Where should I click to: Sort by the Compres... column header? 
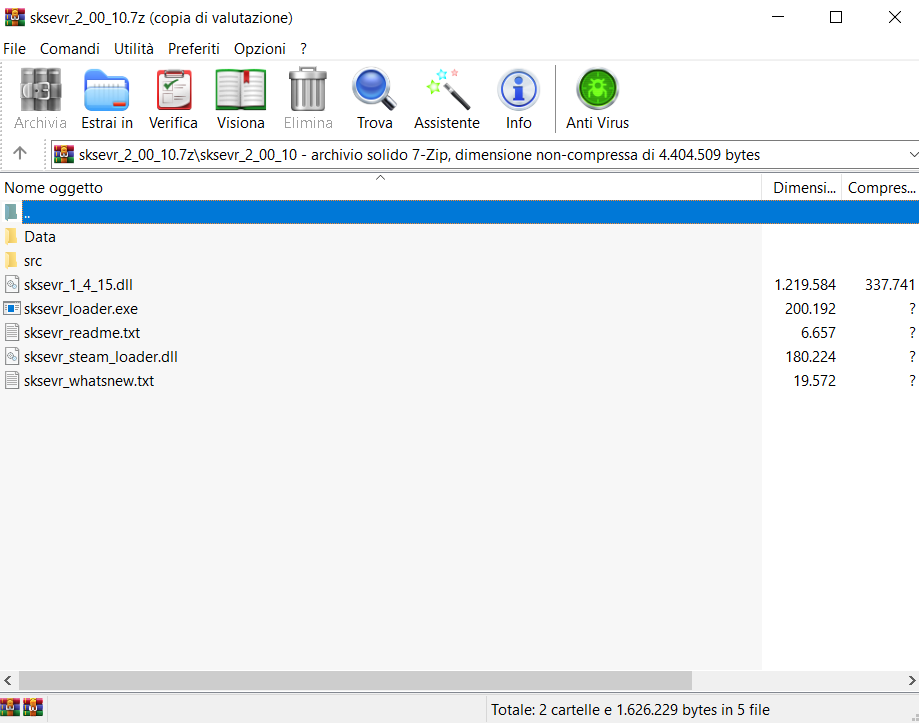[880, 187]
